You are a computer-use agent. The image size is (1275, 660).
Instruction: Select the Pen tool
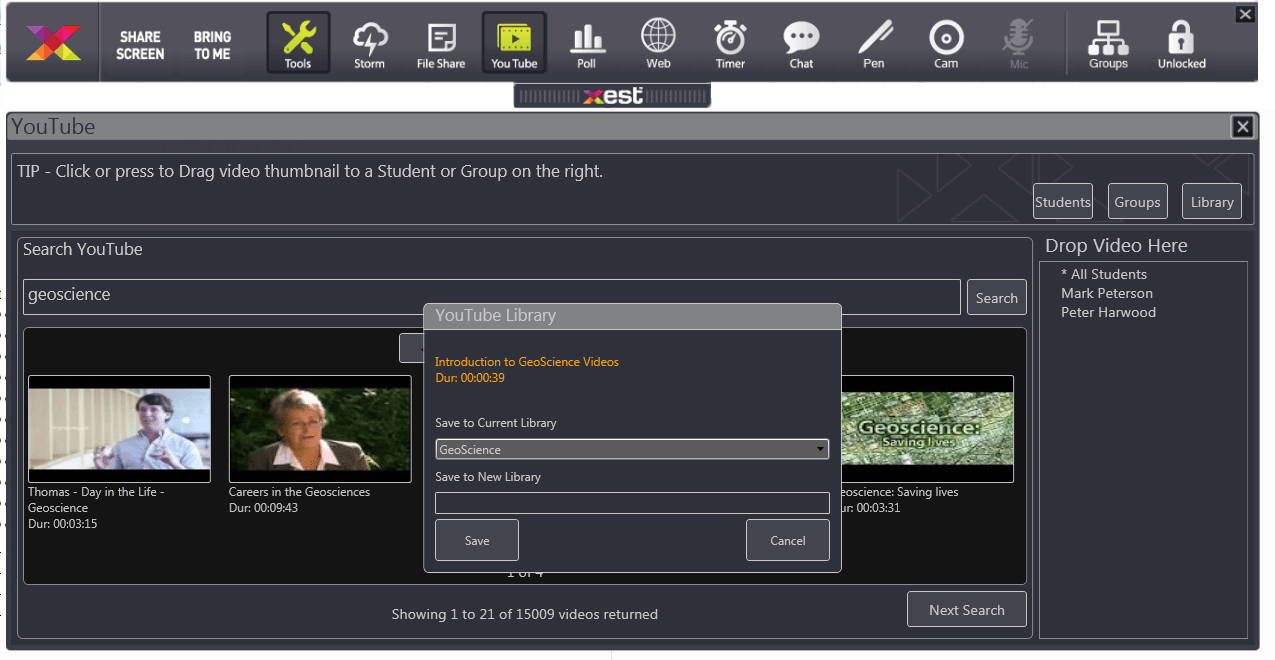click(874, 45)
